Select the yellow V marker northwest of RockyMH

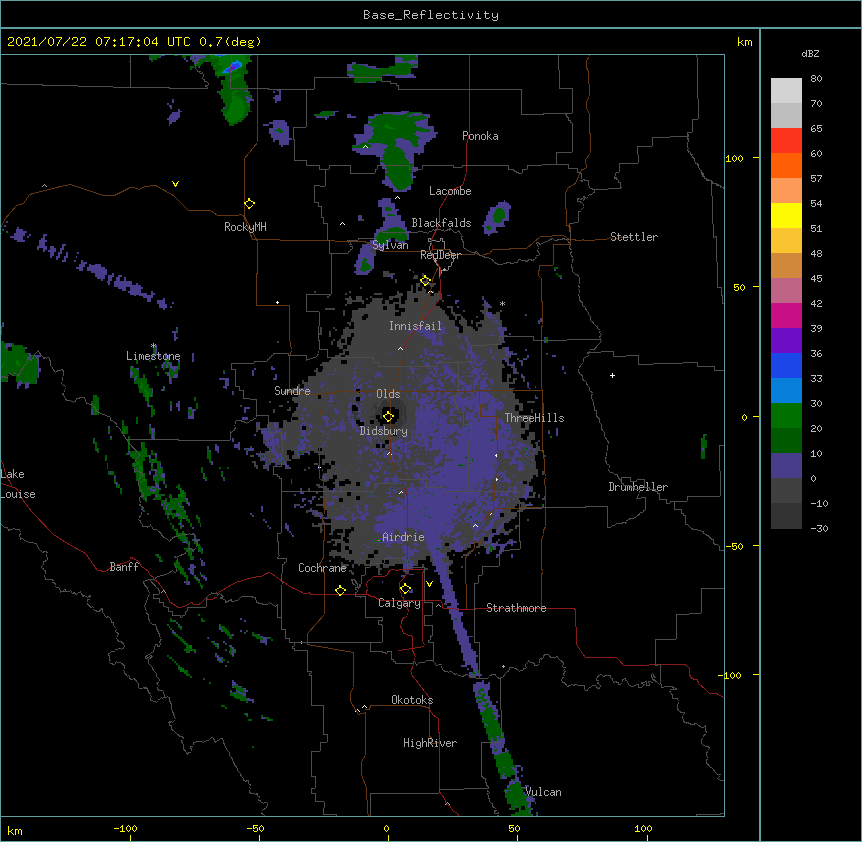[x=175, y=184]
